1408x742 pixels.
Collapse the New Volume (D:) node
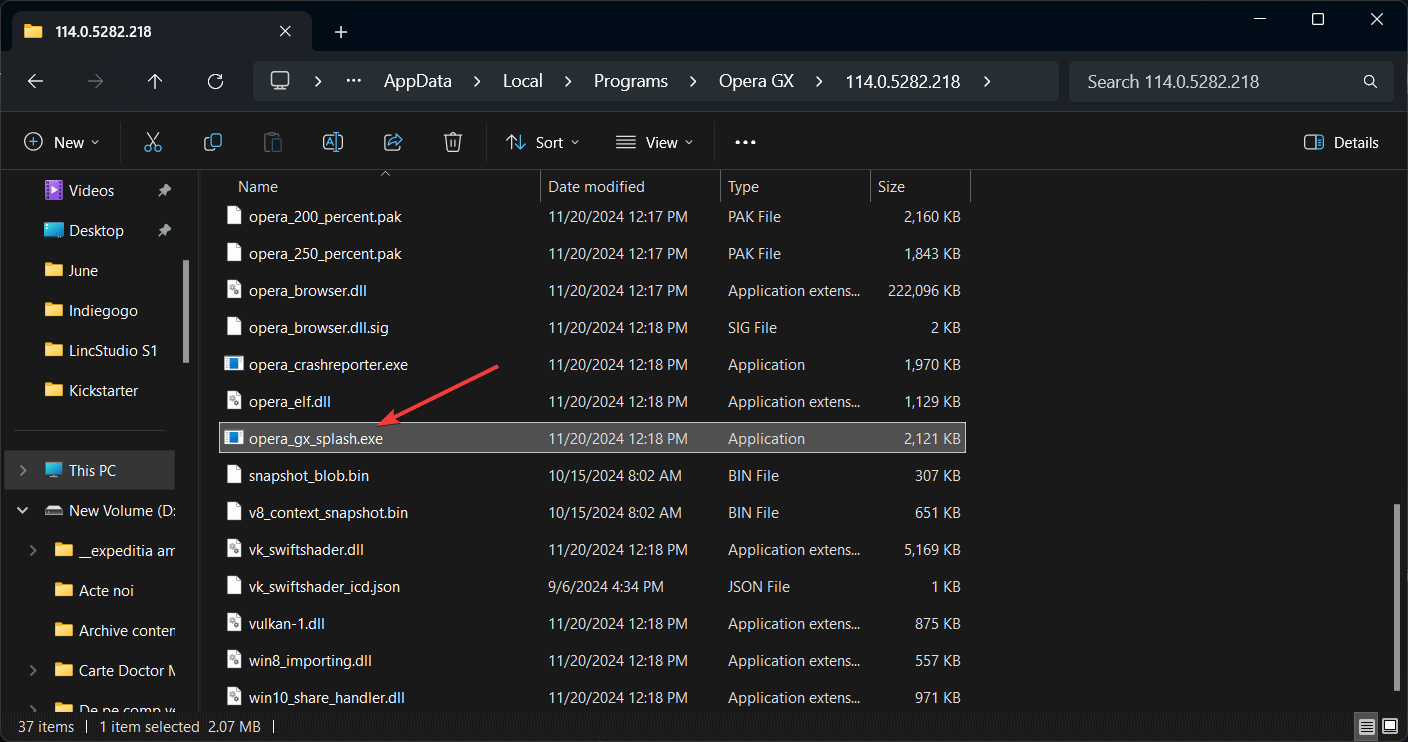point(23,510)
